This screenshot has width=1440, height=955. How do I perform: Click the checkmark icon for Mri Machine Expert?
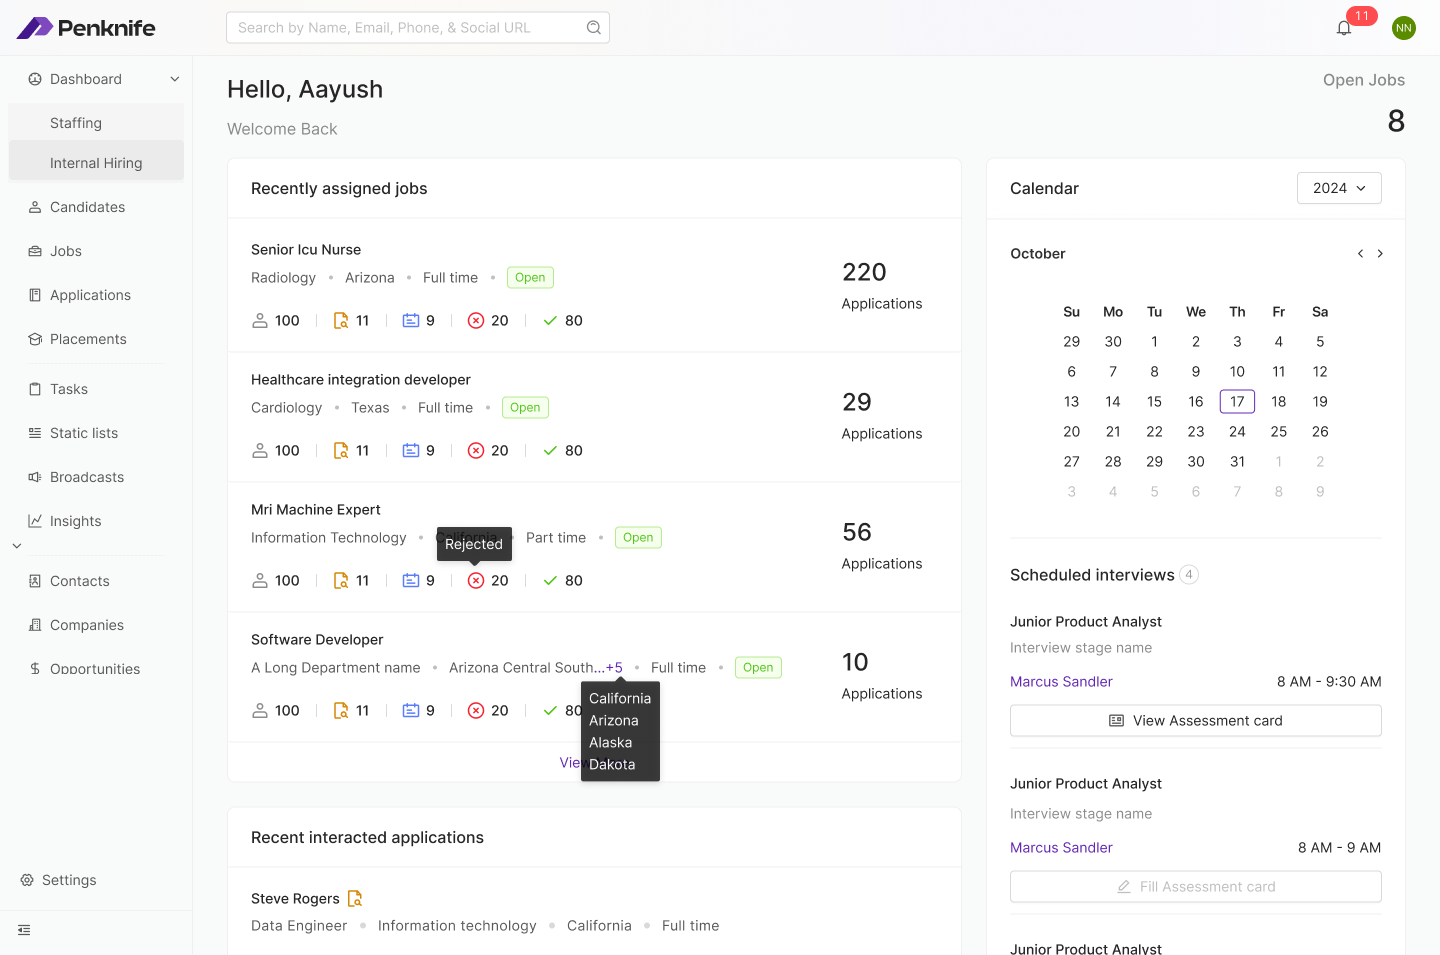point(550,581)
